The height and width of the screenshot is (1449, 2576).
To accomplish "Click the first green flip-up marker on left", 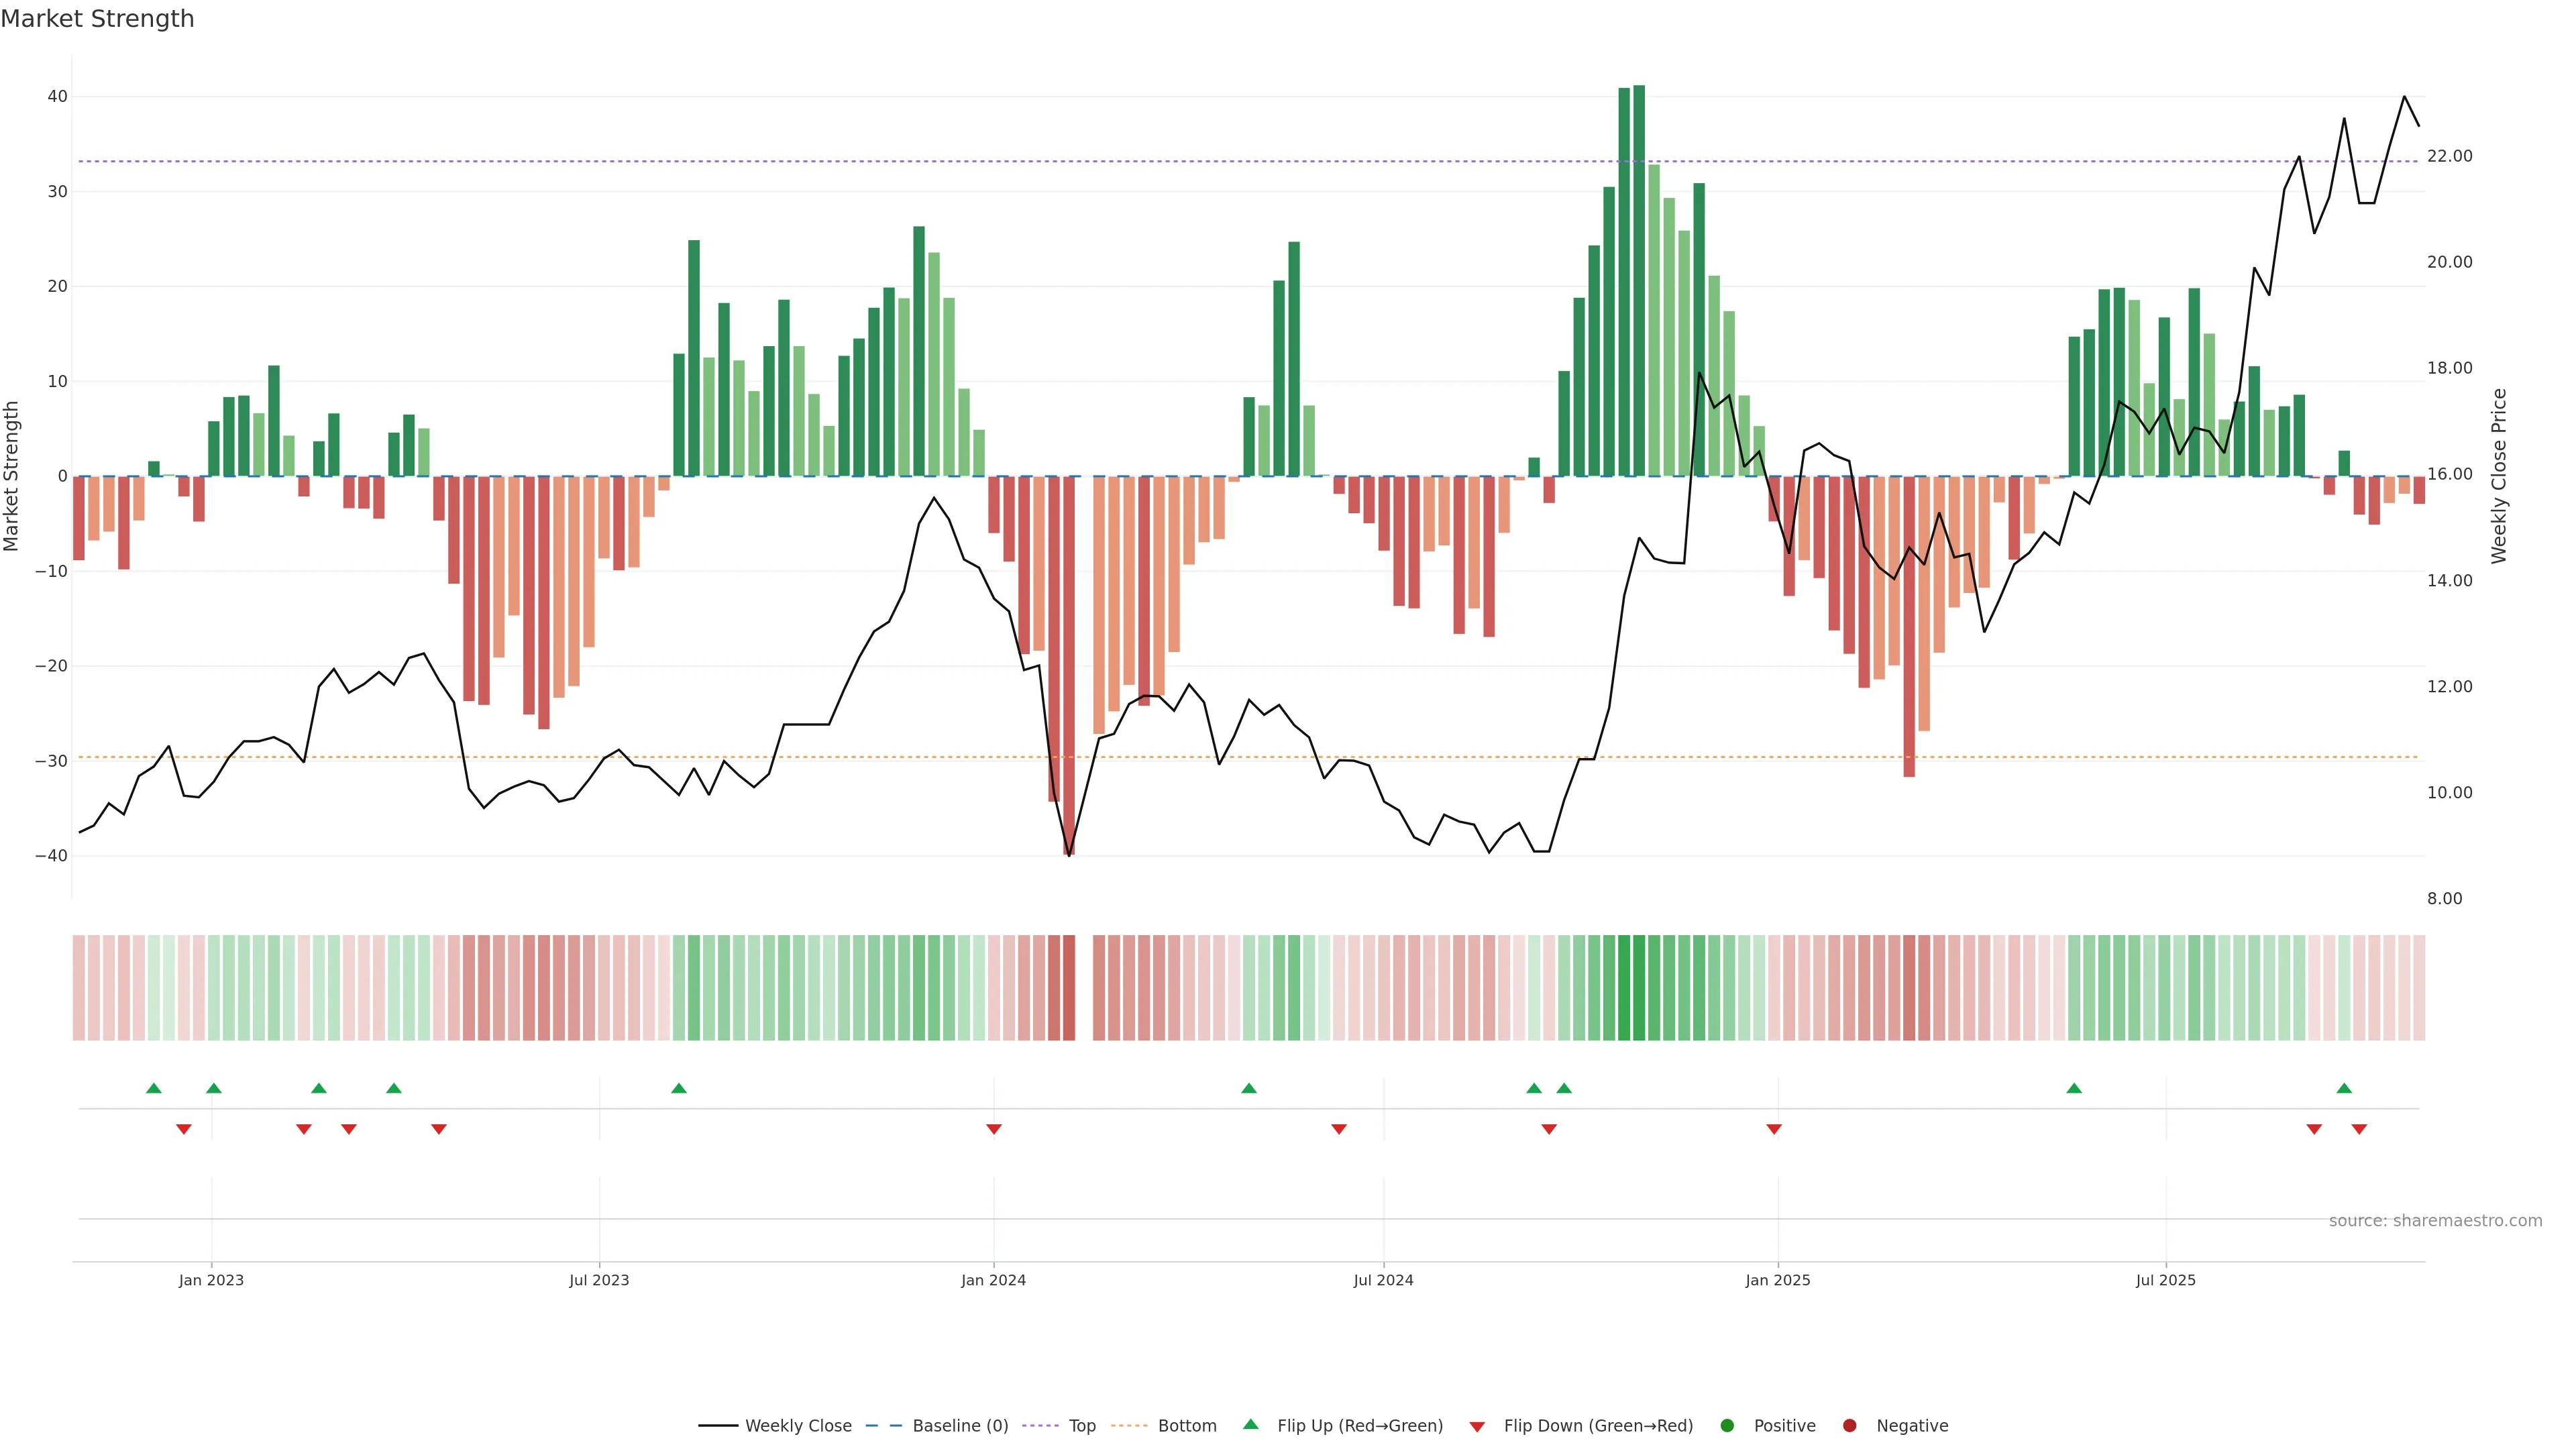I will 153,1088.
